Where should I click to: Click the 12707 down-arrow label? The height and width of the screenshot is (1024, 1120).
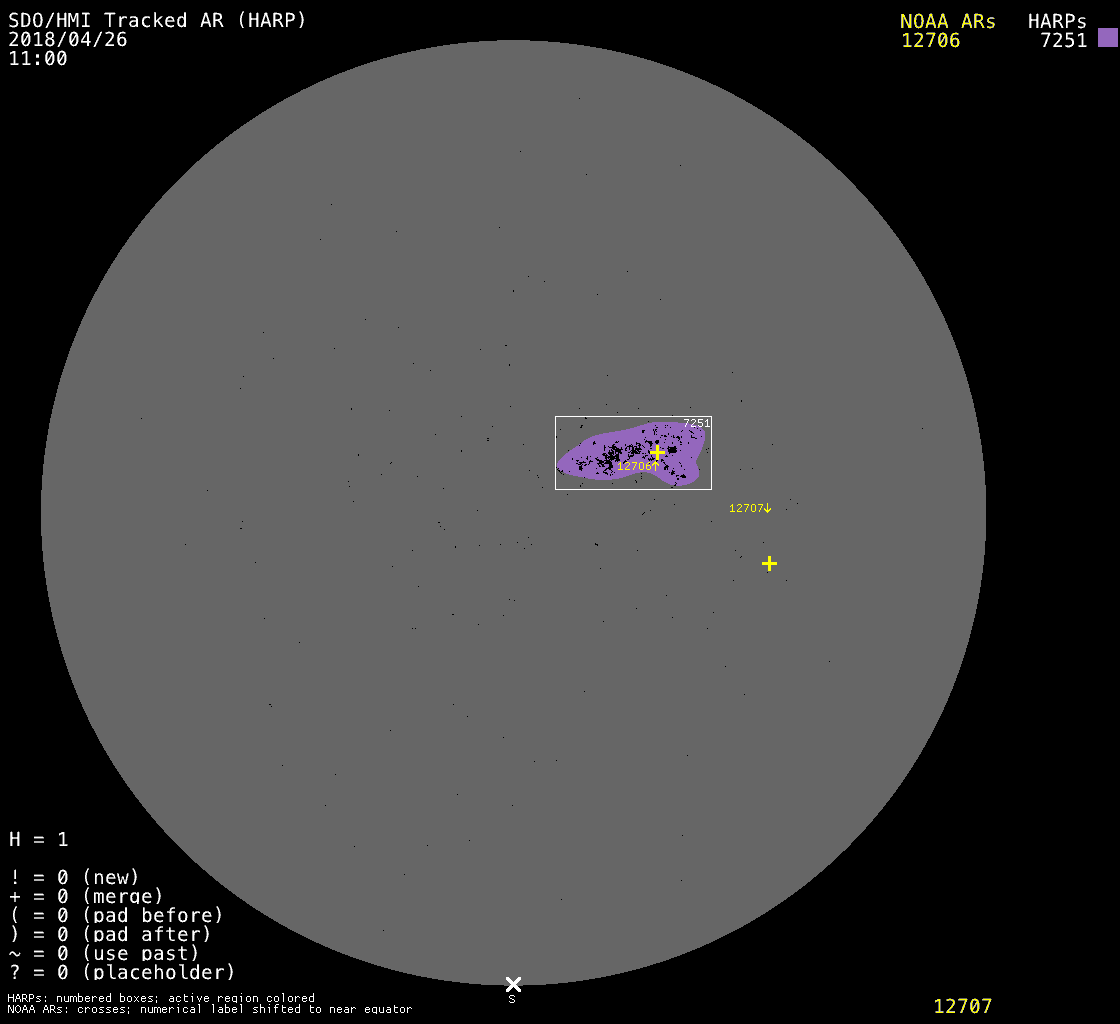(750, 508)
